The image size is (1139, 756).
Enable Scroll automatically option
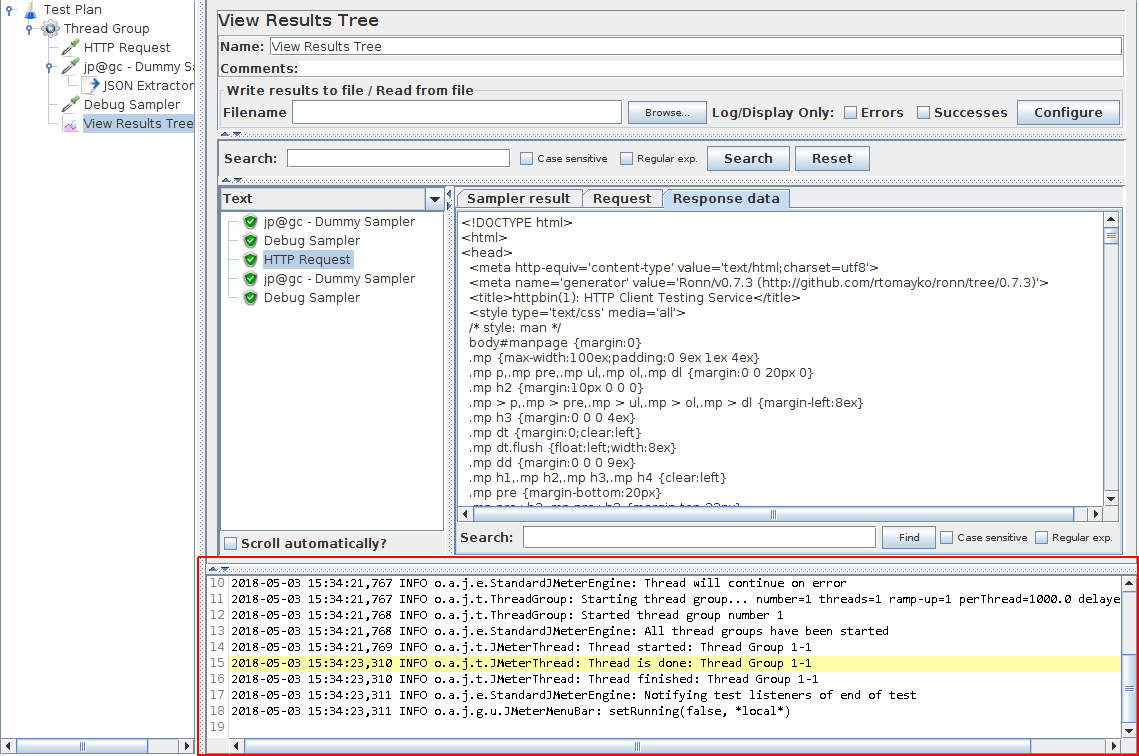pos(229,543)
